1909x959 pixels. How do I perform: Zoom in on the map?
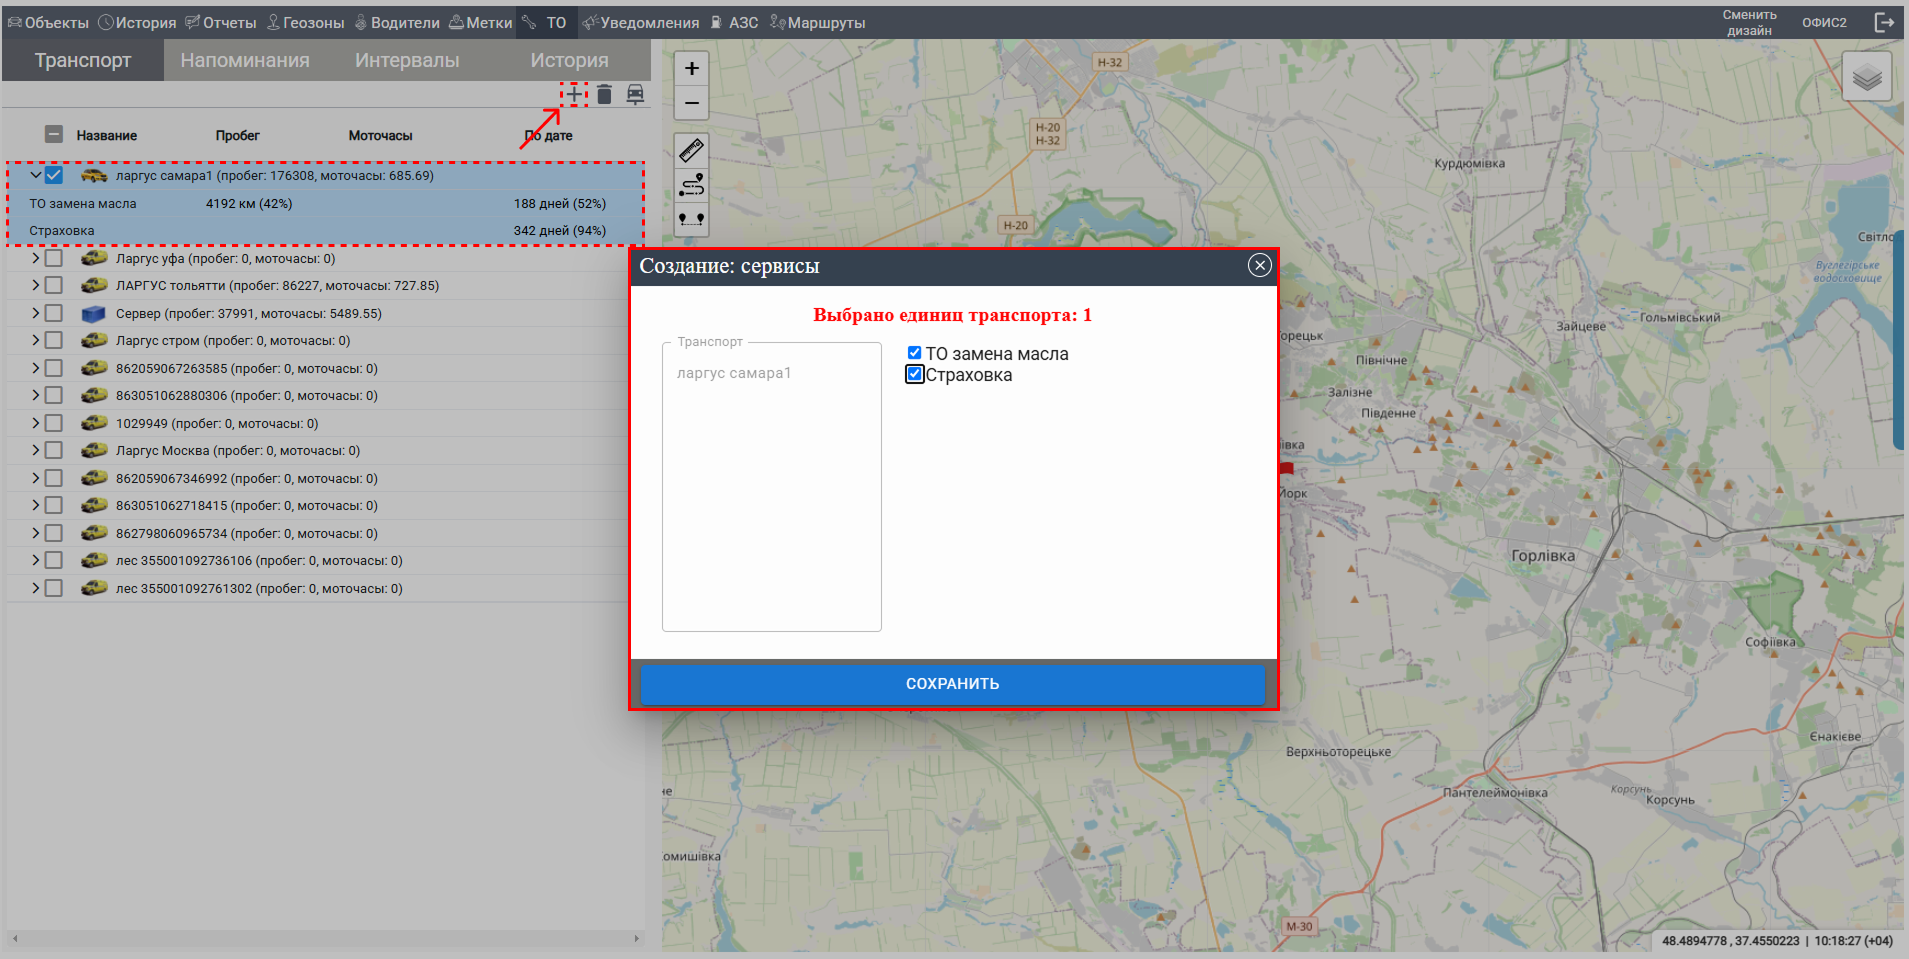pyautogui.click(x=691, y=69)
